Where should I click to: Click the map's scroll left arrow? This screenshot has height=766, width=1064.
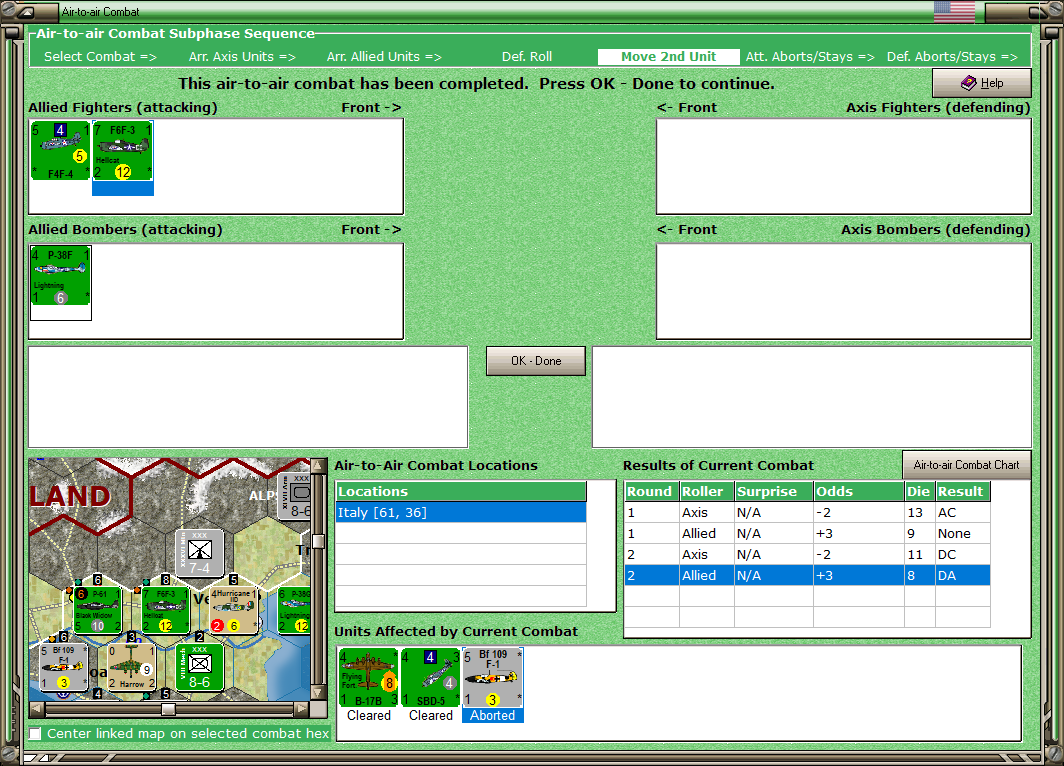click(37, 709)
